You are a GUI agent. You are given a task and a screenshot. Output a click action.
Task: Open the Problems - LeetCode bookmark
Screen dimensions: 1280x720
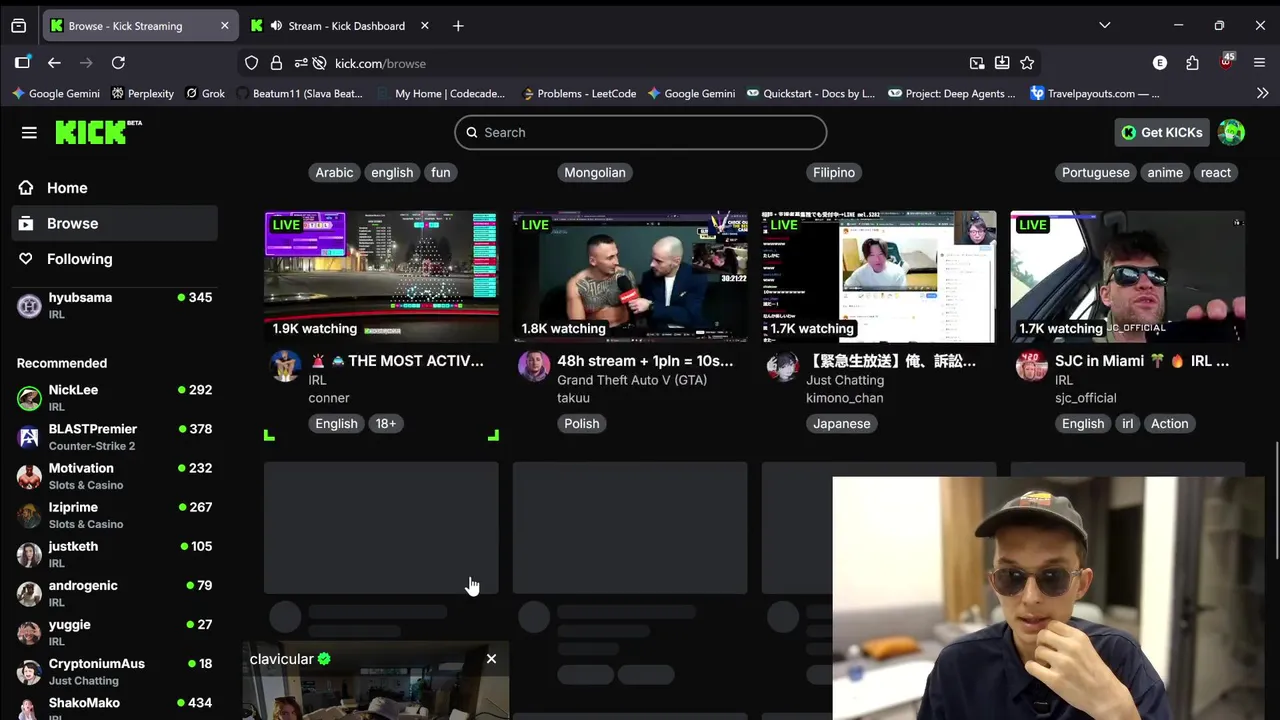[579, 93]
